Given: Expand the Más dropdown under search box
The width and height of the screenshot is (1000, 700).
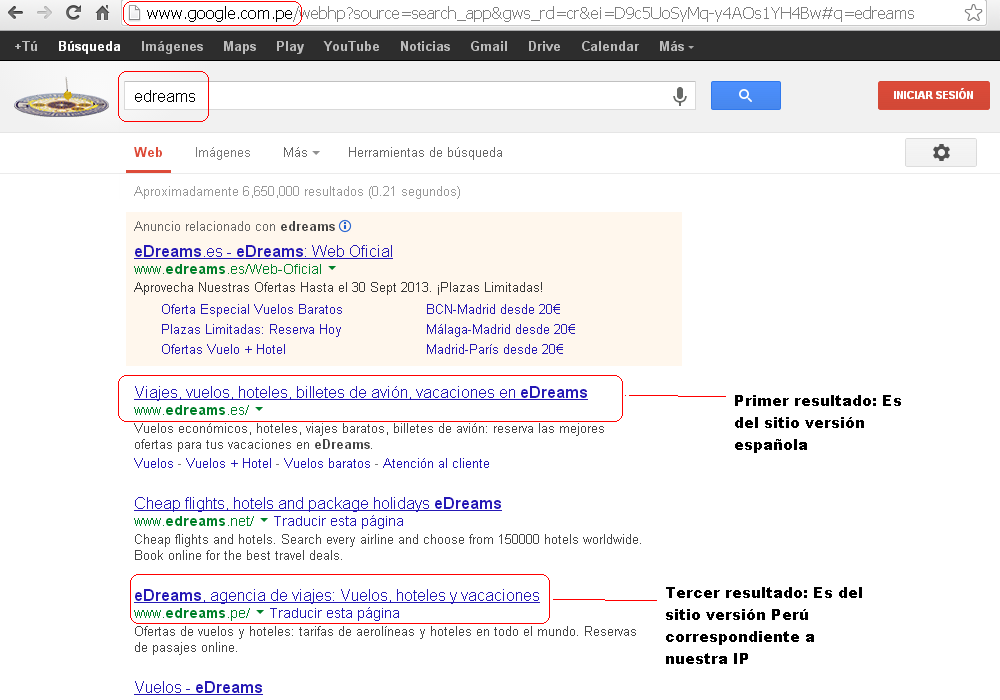Looking at the screenshot, I should point(301,152).
